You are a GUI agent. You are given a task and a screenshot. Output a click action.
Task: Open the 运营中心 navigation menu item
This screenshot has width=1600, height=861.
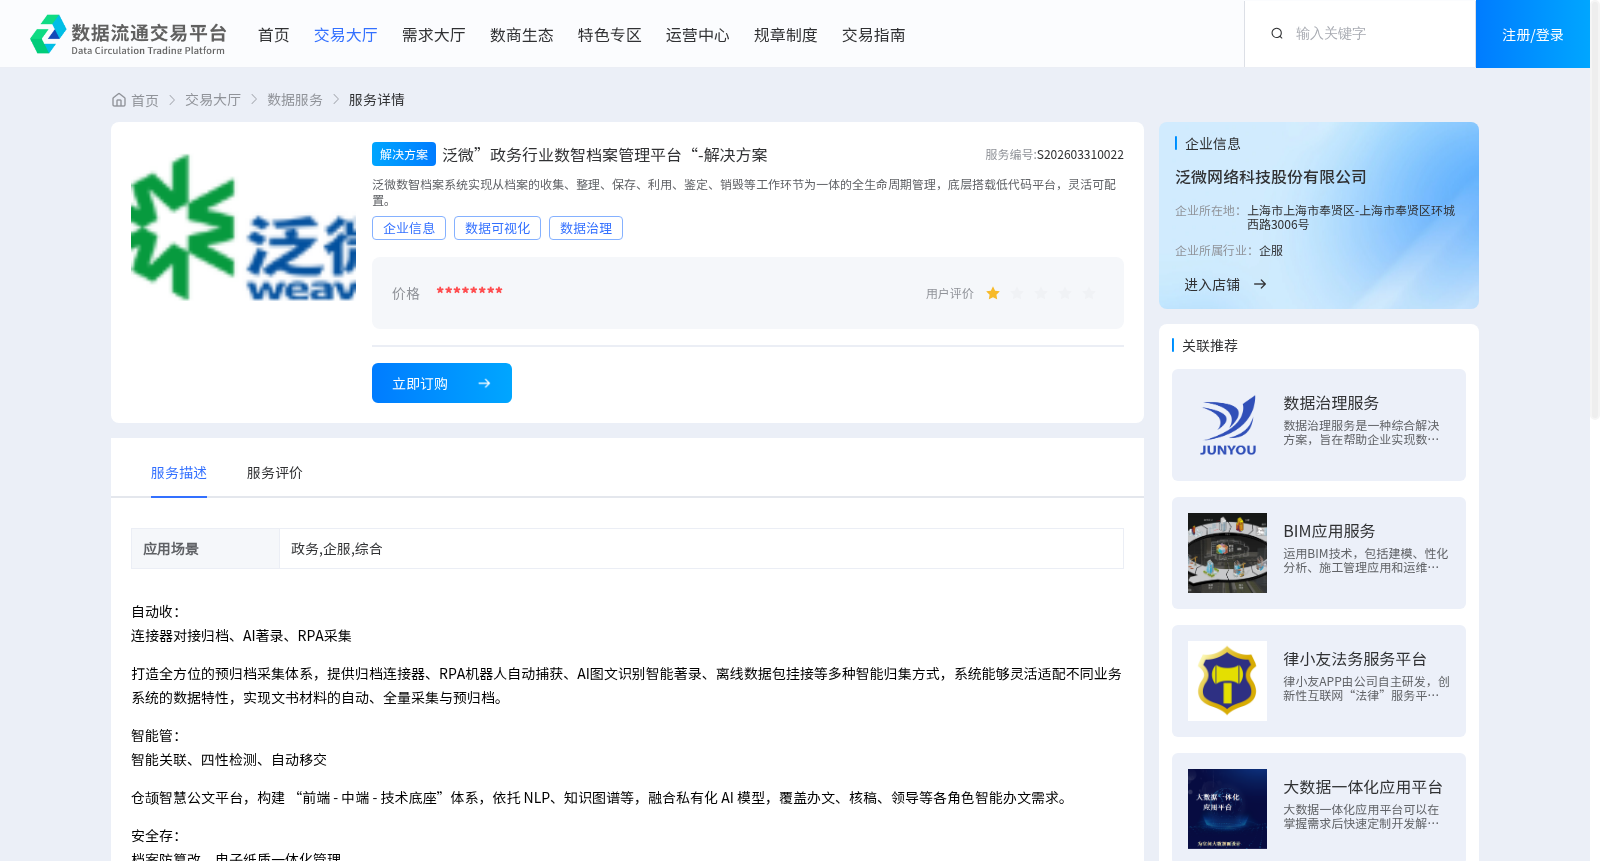pos(698,35)
